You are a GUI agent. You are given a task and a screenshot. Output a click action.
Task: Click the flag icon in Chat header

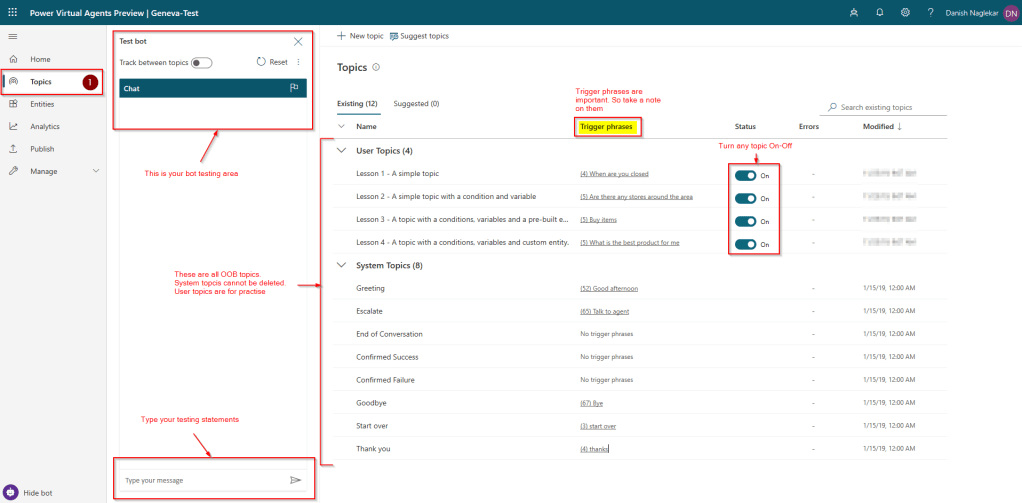294,88
